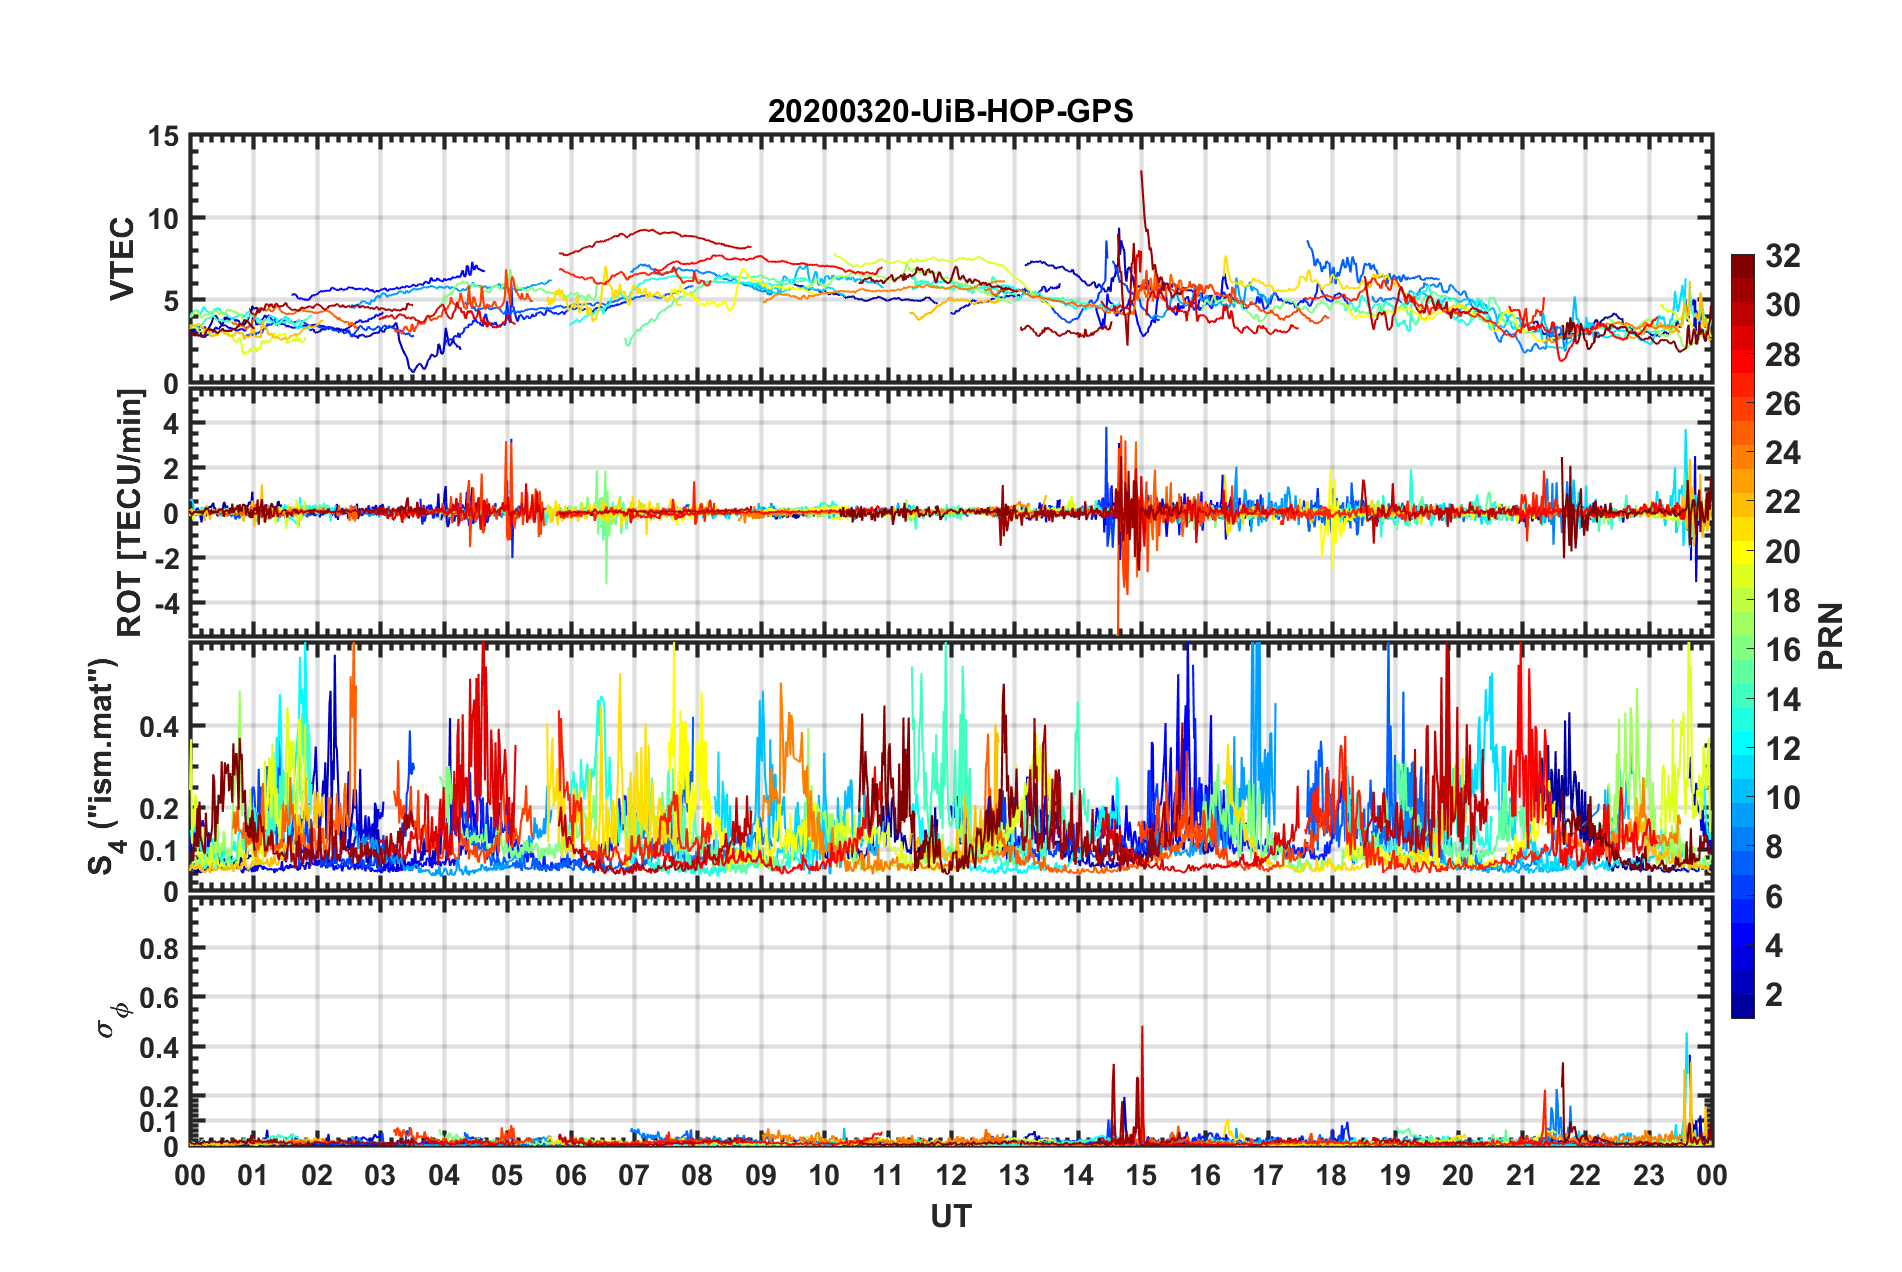This screenshot has width=1902, height=1272.
Task: Select the 02 hour tick label
Action: coord(317,1175)
